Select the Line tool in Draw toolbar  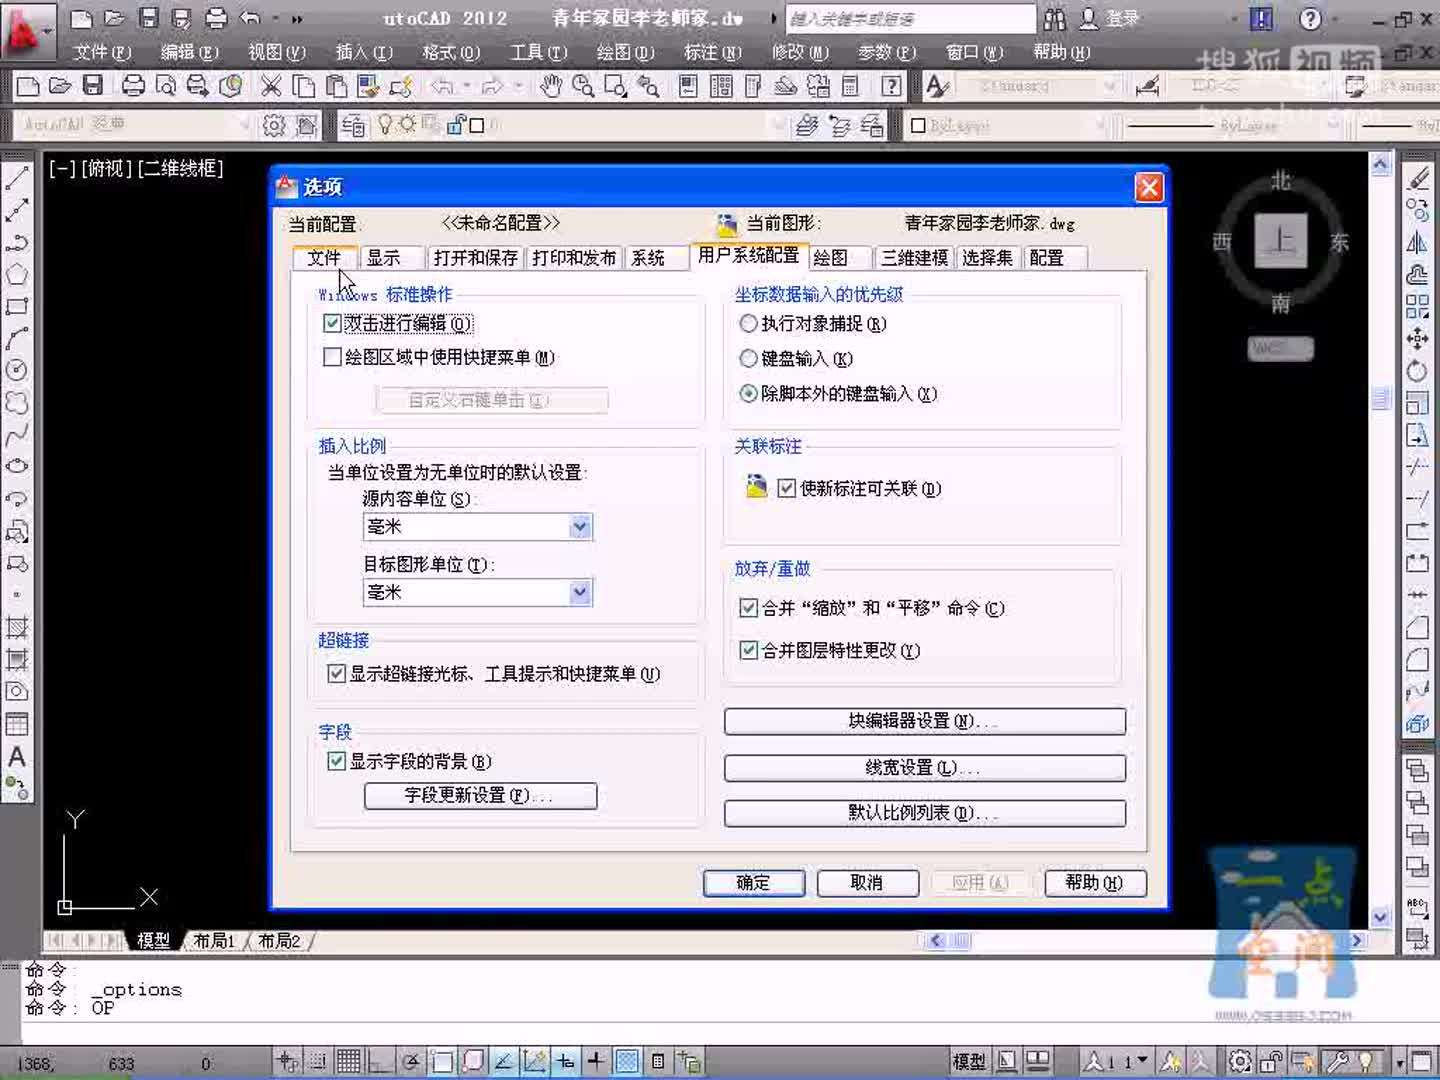[17, 179]
